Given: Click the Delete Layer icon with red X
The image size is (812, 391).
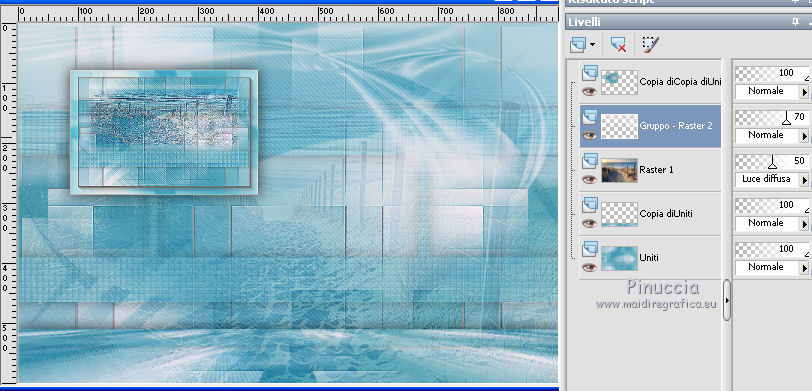Looking at the screenshot, I should coord(618,45).
